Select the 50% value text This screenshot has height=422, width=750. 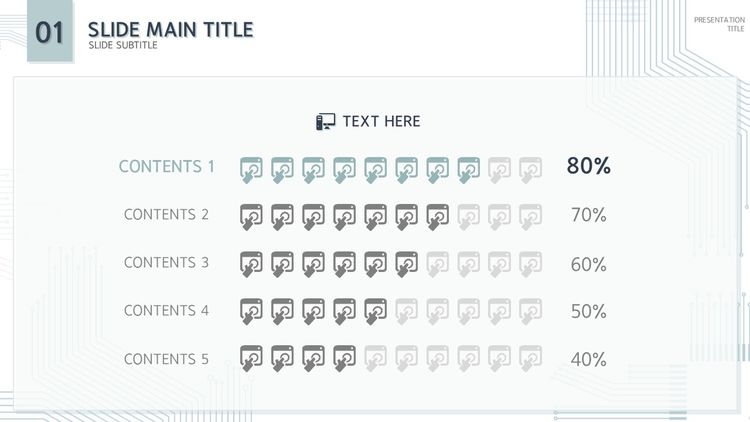[588, 311]
